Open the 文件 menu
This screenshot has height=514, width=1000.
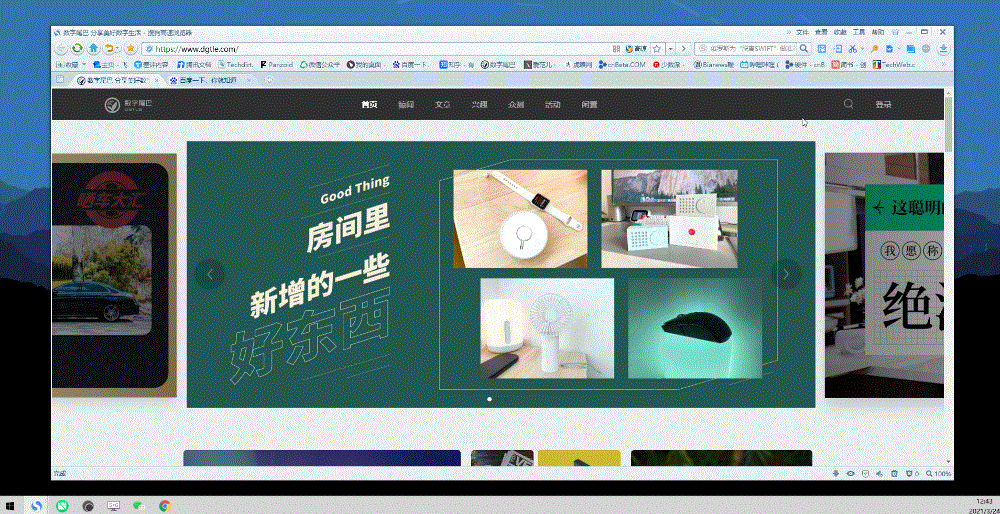pos(802,32)
